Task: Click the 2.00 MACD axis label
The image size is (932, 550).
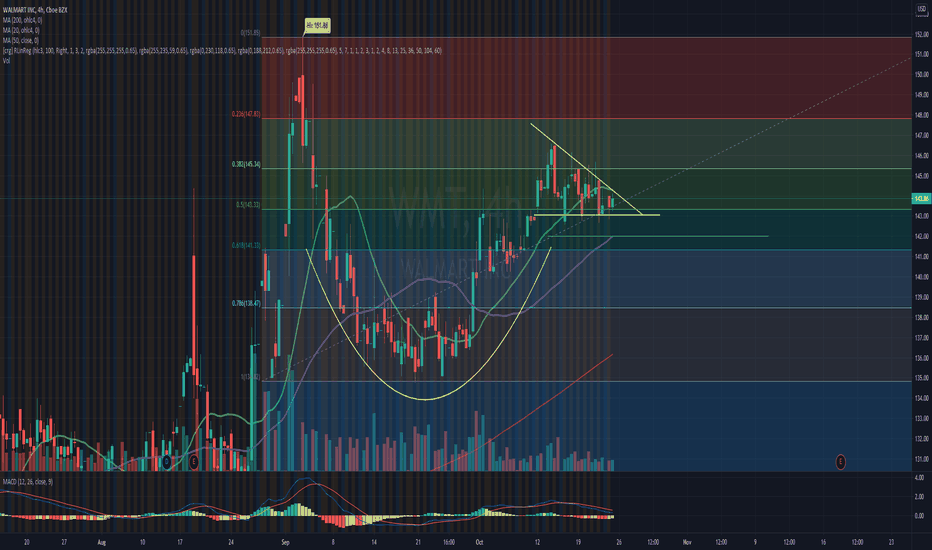Action: 919,496
